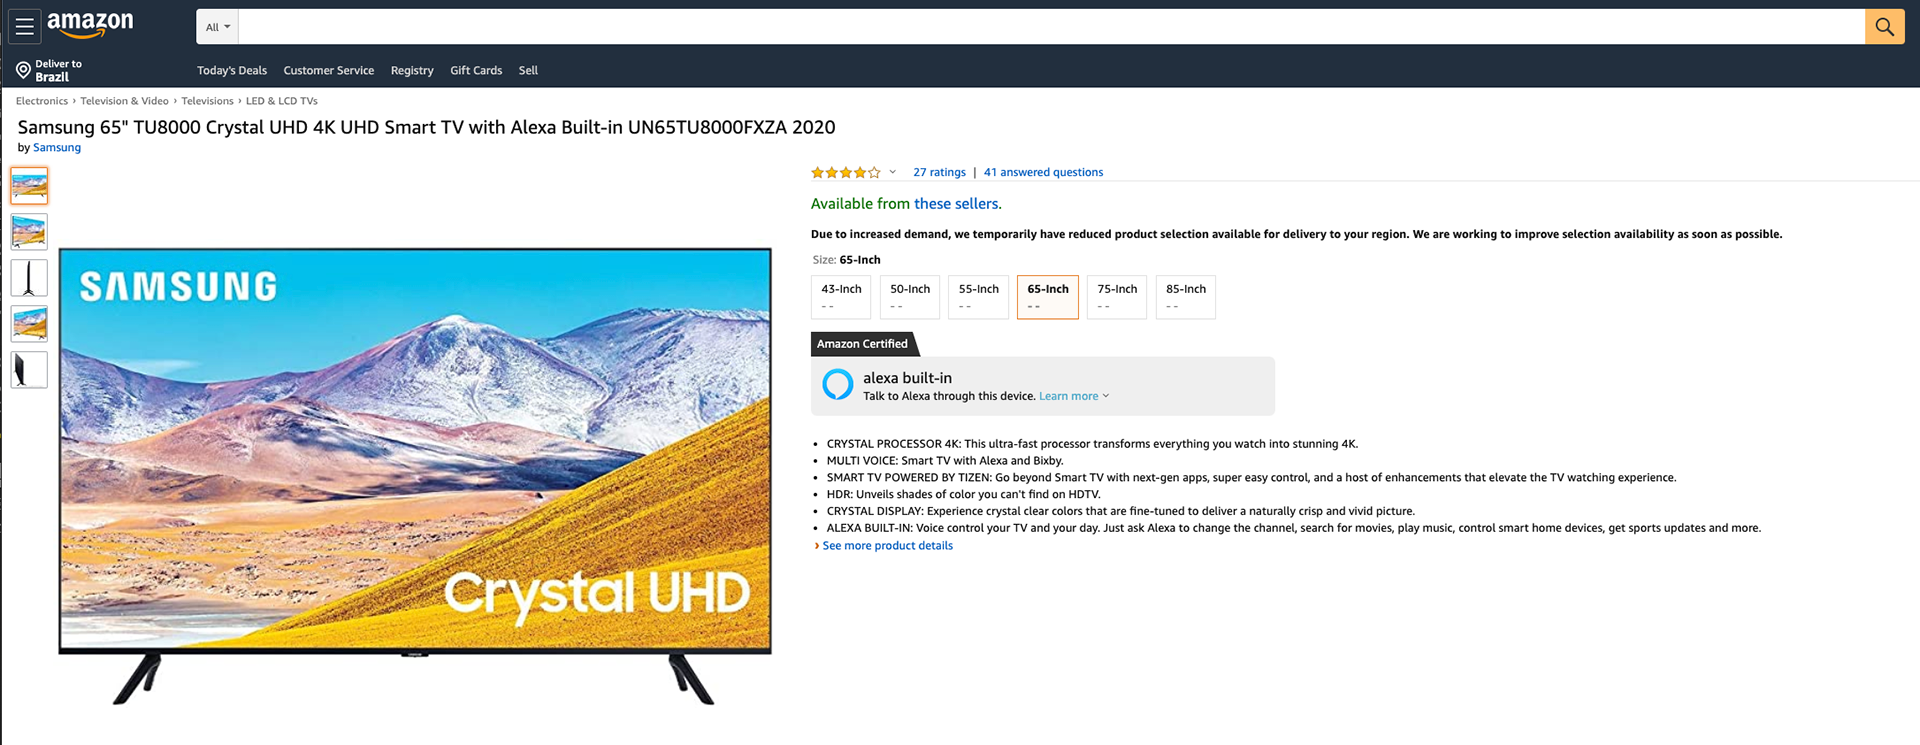The image size is (1920, 745).
Task: Select the 55-Inch size option
Action: [978, 297]
